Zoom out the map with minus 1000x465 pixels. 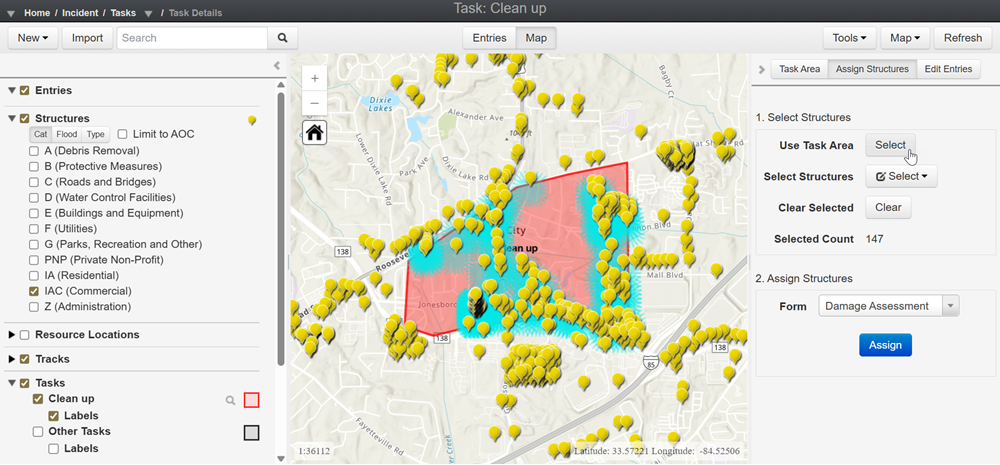tap(315, 103)
